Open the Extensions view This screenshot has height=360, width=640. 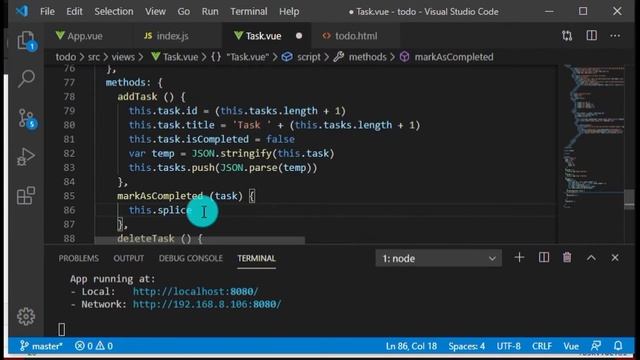pyautogui.click(x=26, y=195)
